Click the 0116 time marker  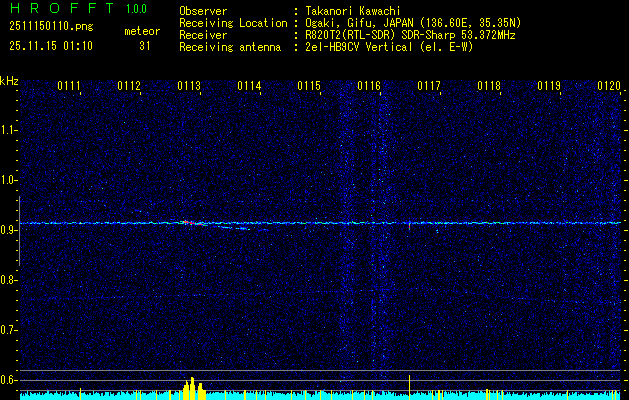tap(369, 86)
